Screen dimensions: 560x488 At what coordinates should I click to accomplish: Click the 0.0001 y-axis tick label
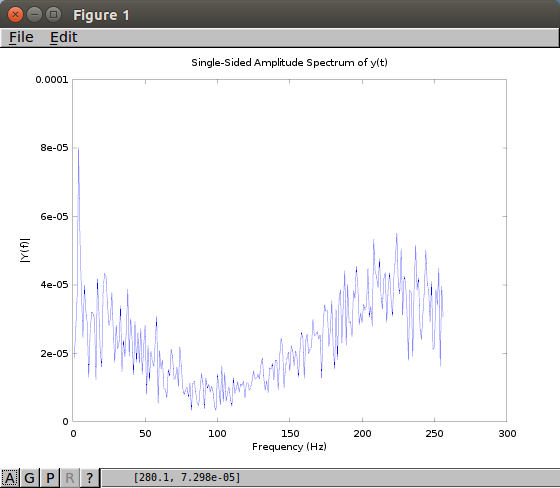(52, 79)
